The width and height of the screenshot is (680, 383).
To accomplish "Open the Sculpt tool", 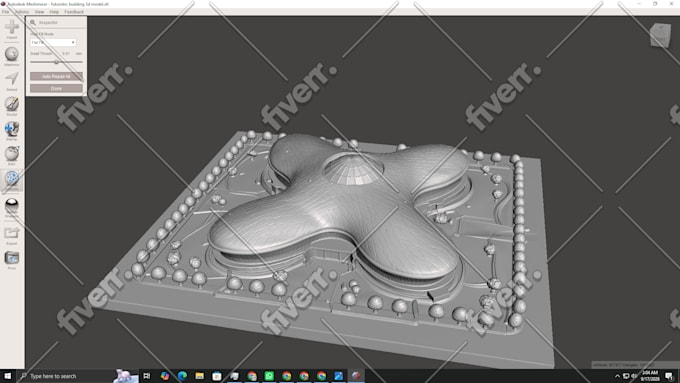I will click(12, 106).
